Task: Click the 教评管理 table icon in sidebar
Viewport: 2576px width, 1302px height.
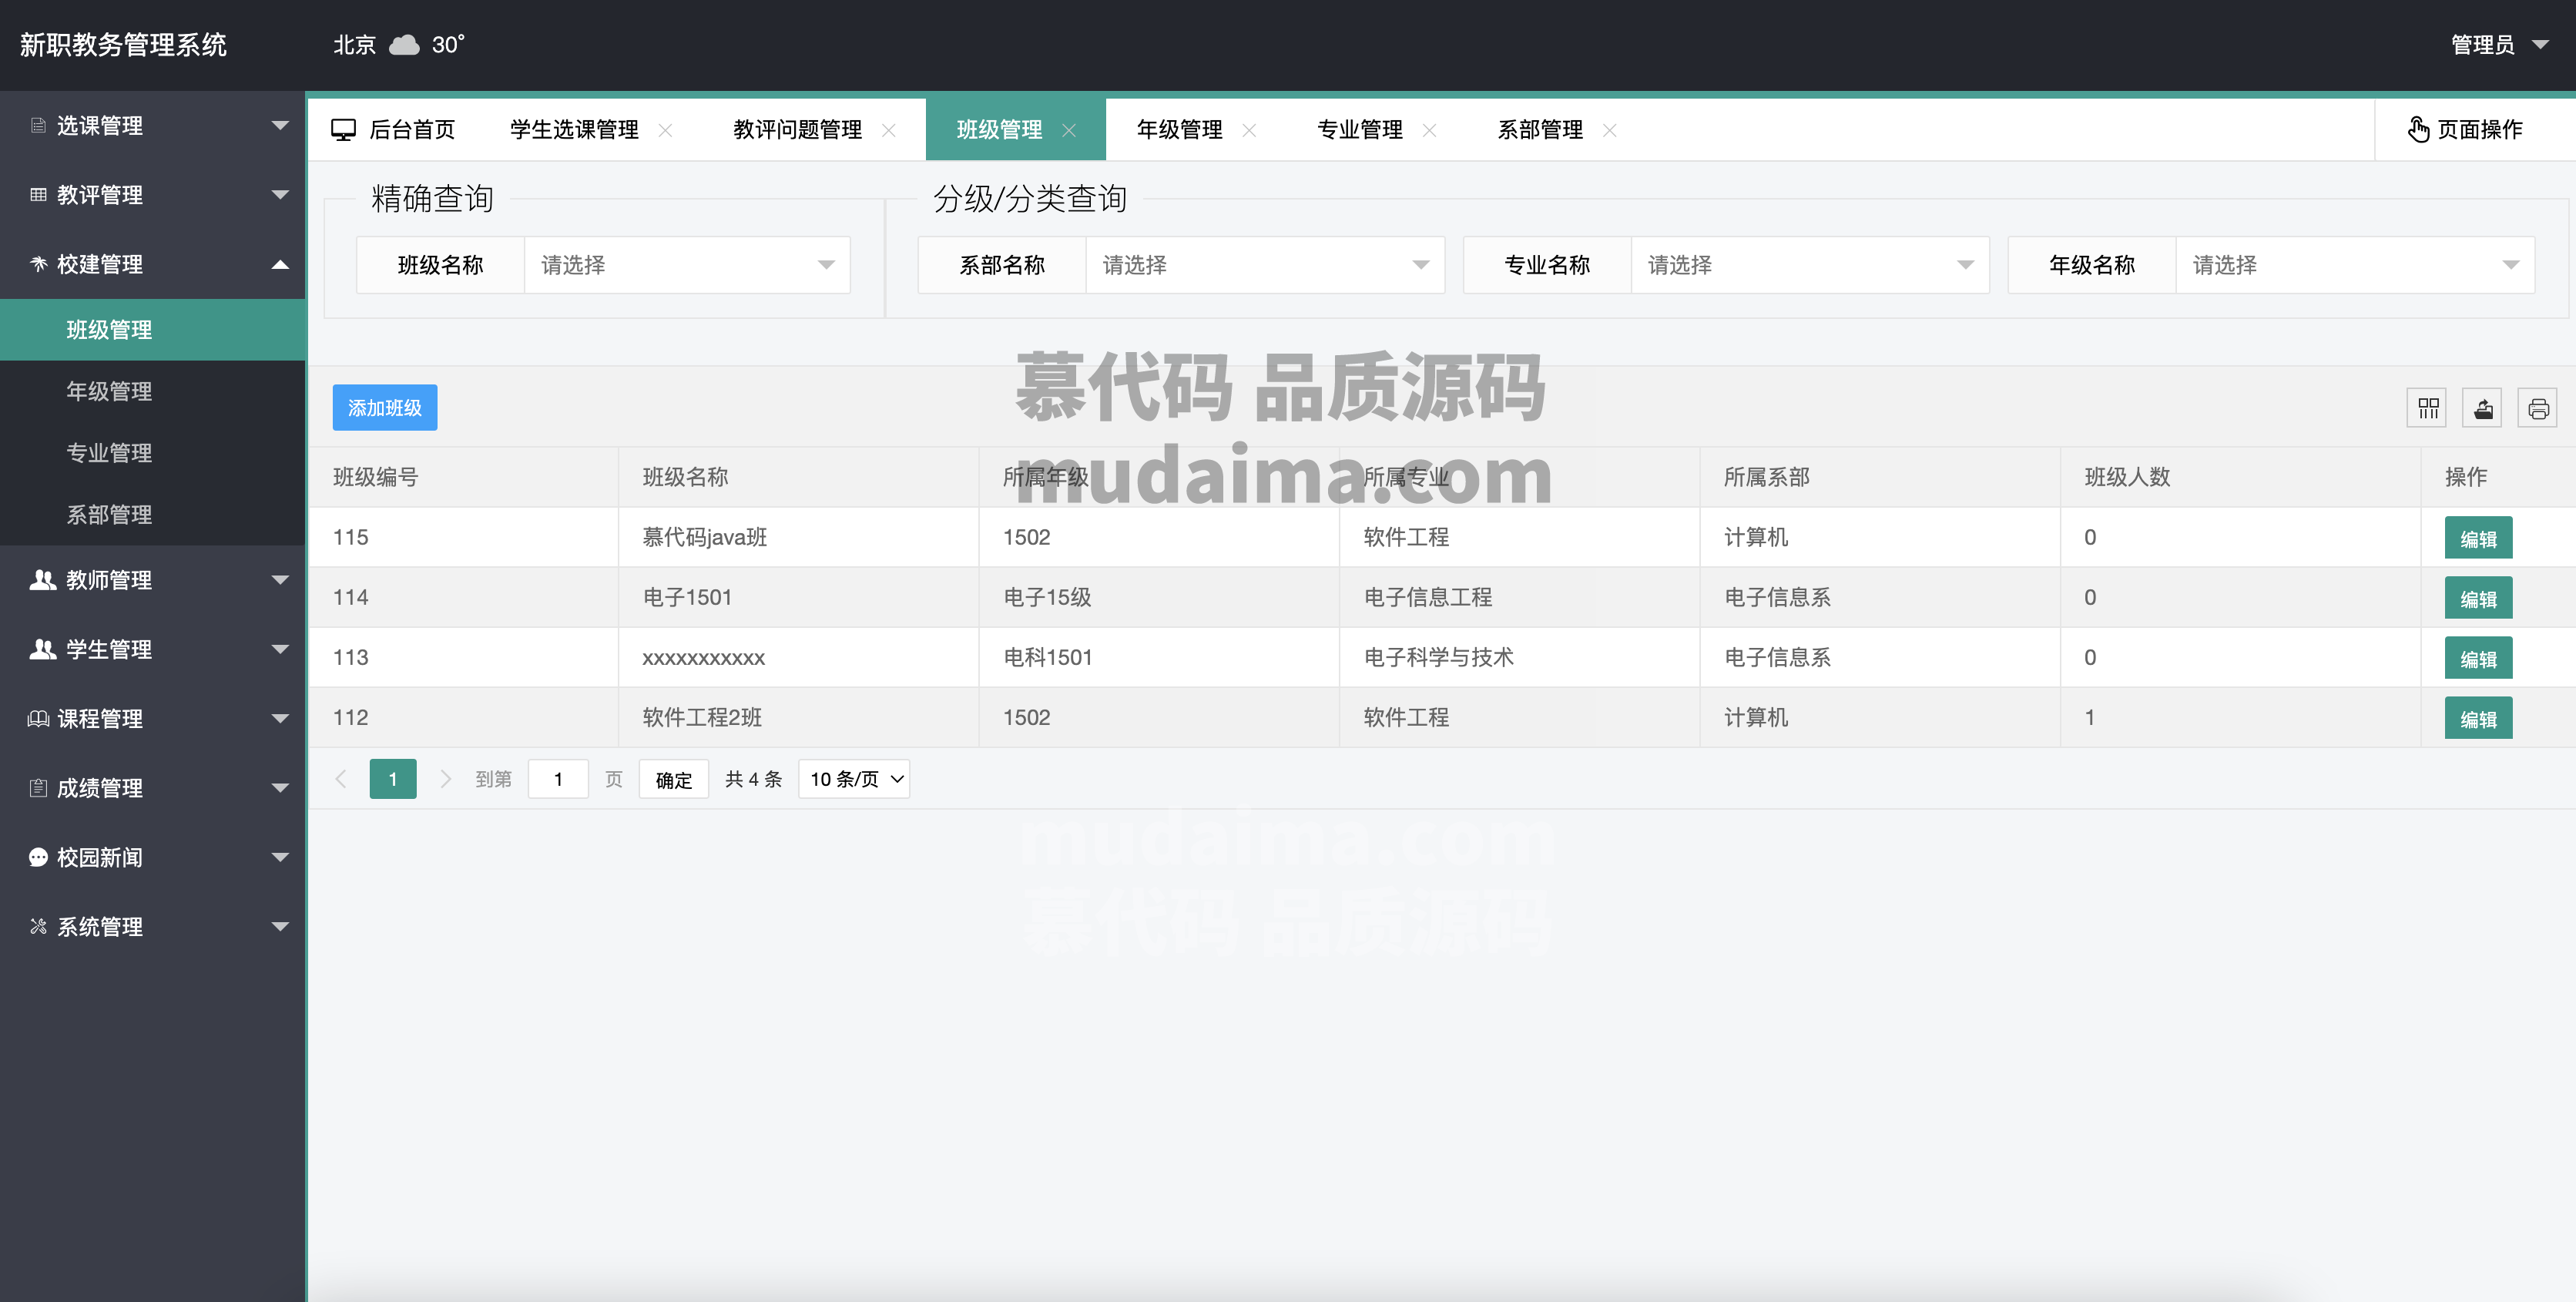Action: [x=38, y=195]
